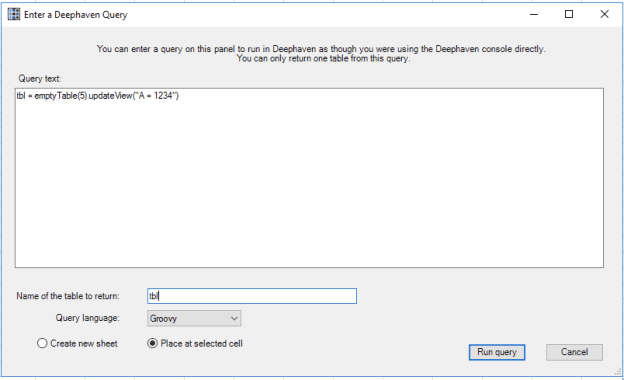Expand the chevron arrow beside Groovy
The image size is (624, 380).
pyautogui.click(x=234, y=318)
